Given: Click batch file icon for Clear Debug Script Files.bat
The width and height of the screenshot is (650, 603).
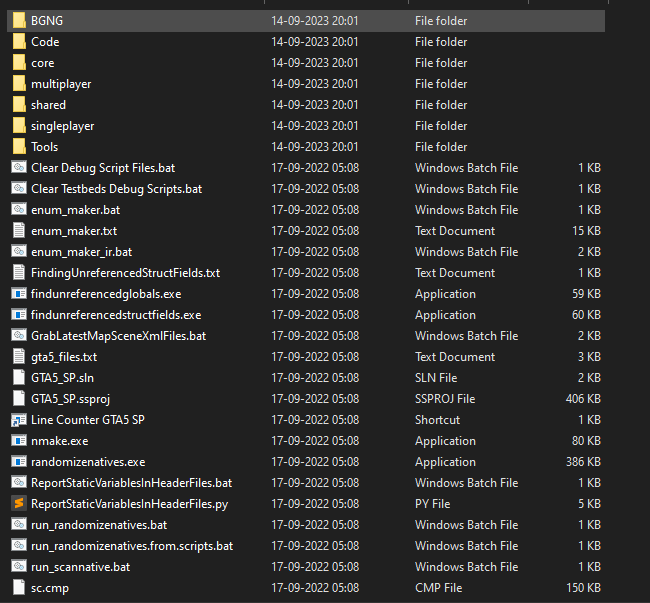Looking at the screenshot, I should (x=19, y=167).
